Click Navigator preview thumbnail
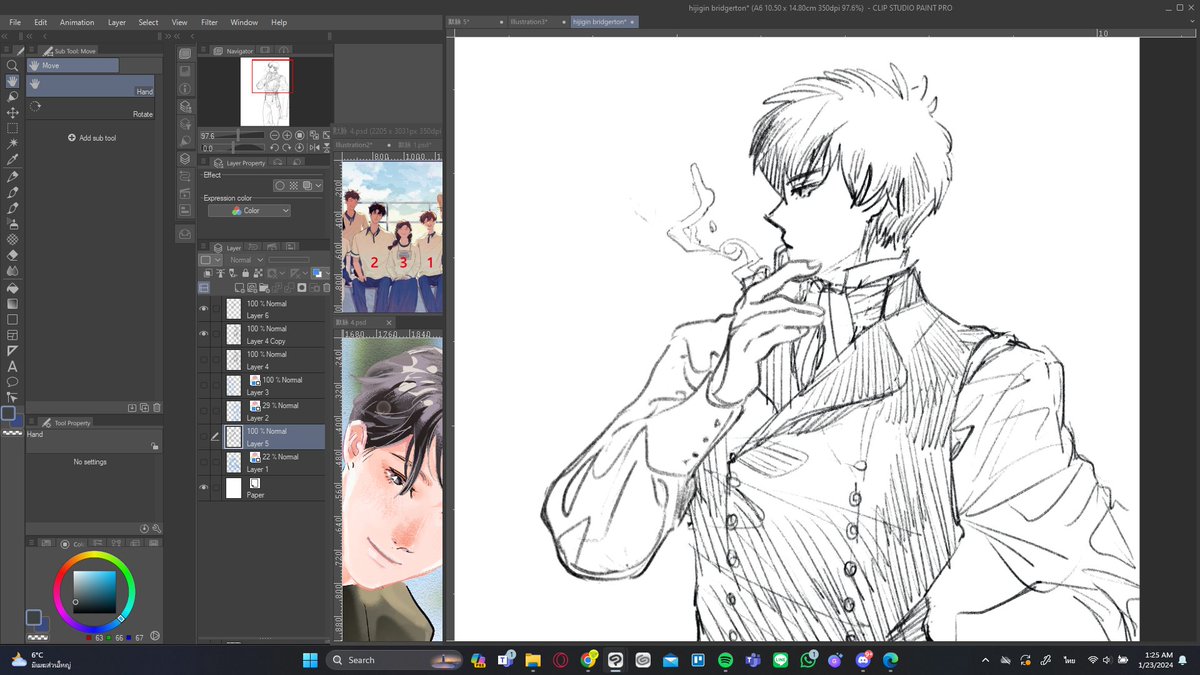The image size is (1200, 675). 265,91
